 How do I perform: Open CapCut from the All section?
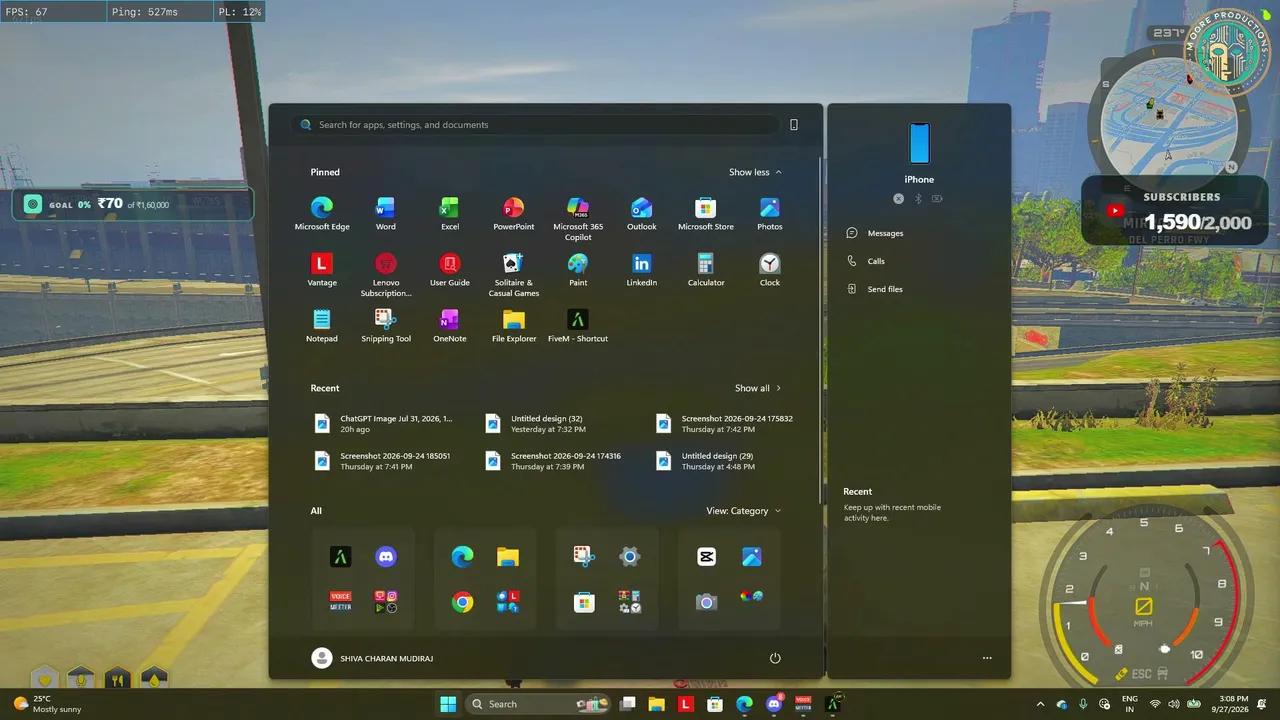click(707, 557)
